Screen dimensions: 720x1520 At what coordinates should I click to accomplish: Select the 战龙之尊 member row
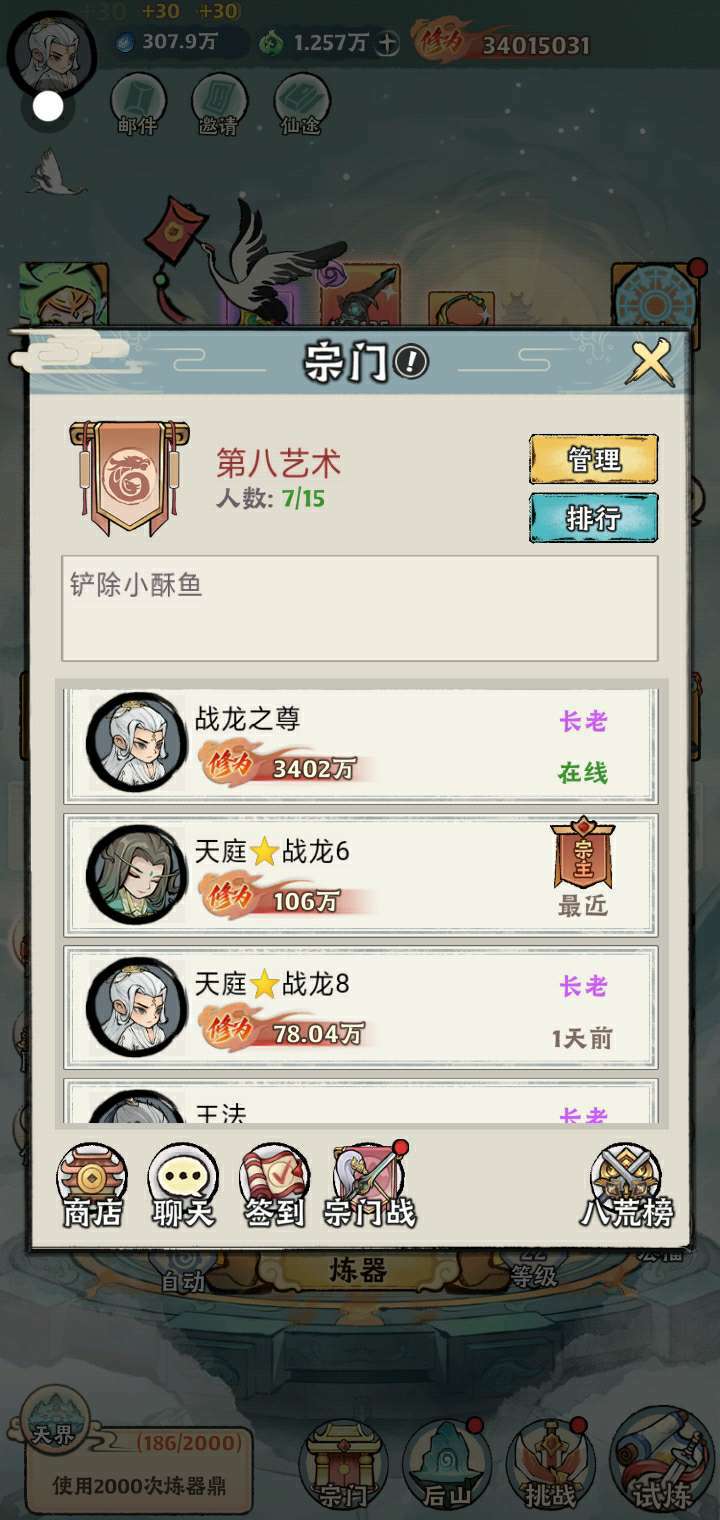pyautogui.click(x=361, y=745)
